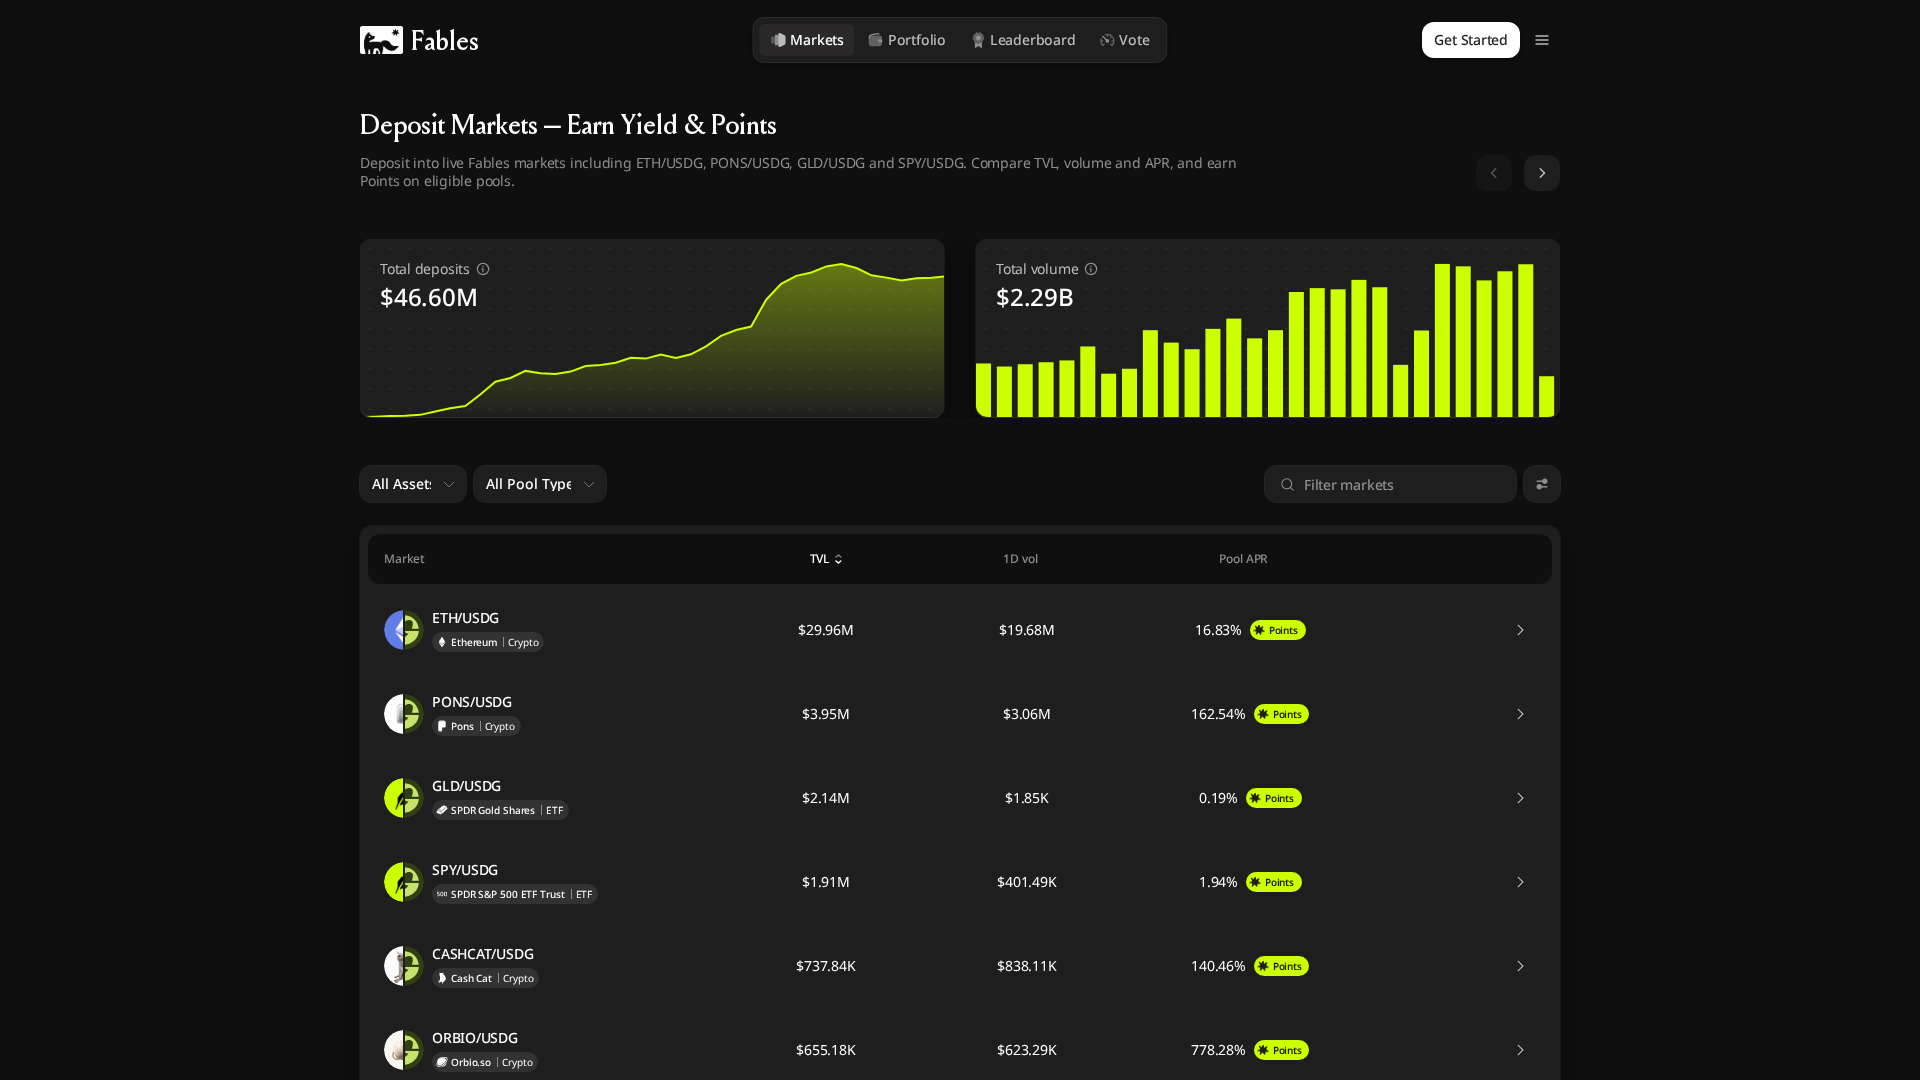1920x1080 pixels.
Task: Click the Get Started button
Action: pyautogui.click(x=1471, y=40)
